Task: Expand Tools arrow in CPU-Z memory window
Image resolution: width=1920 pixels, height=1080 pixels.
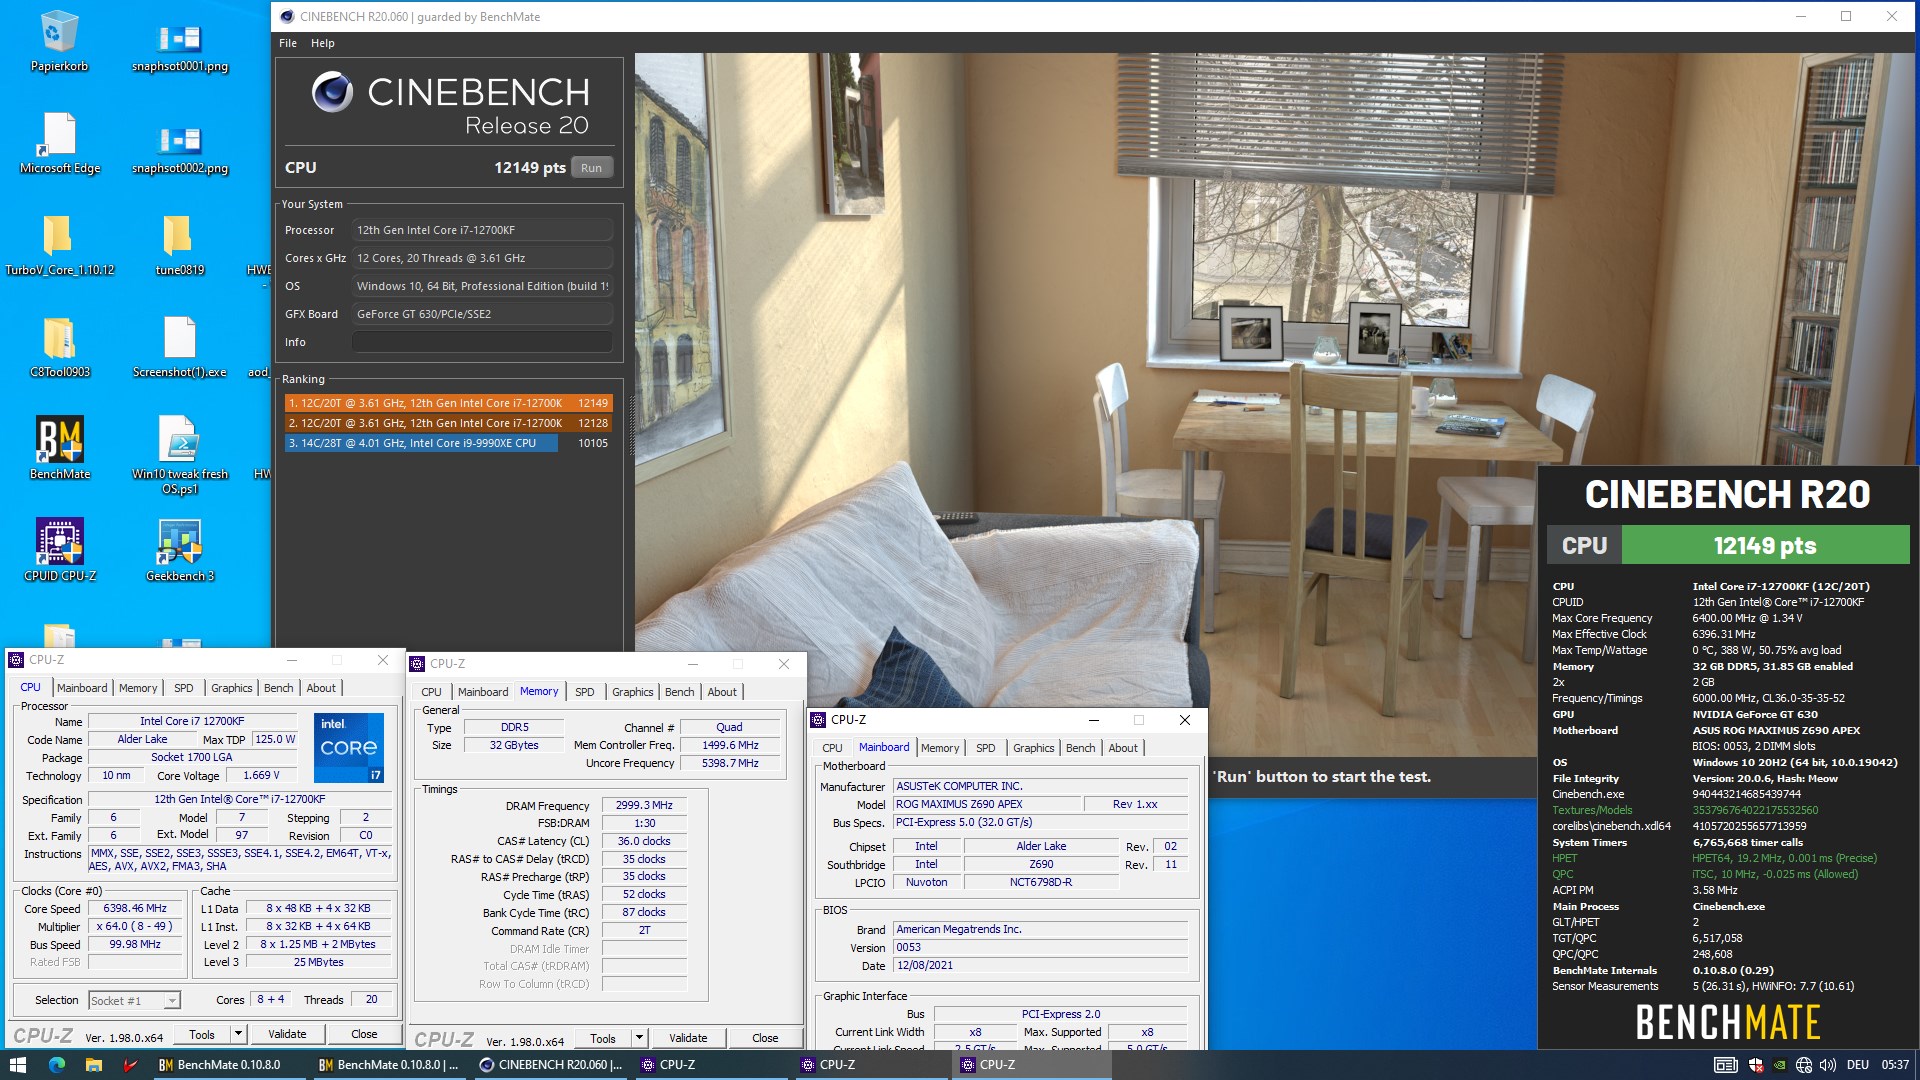Action: [639, 1038]
